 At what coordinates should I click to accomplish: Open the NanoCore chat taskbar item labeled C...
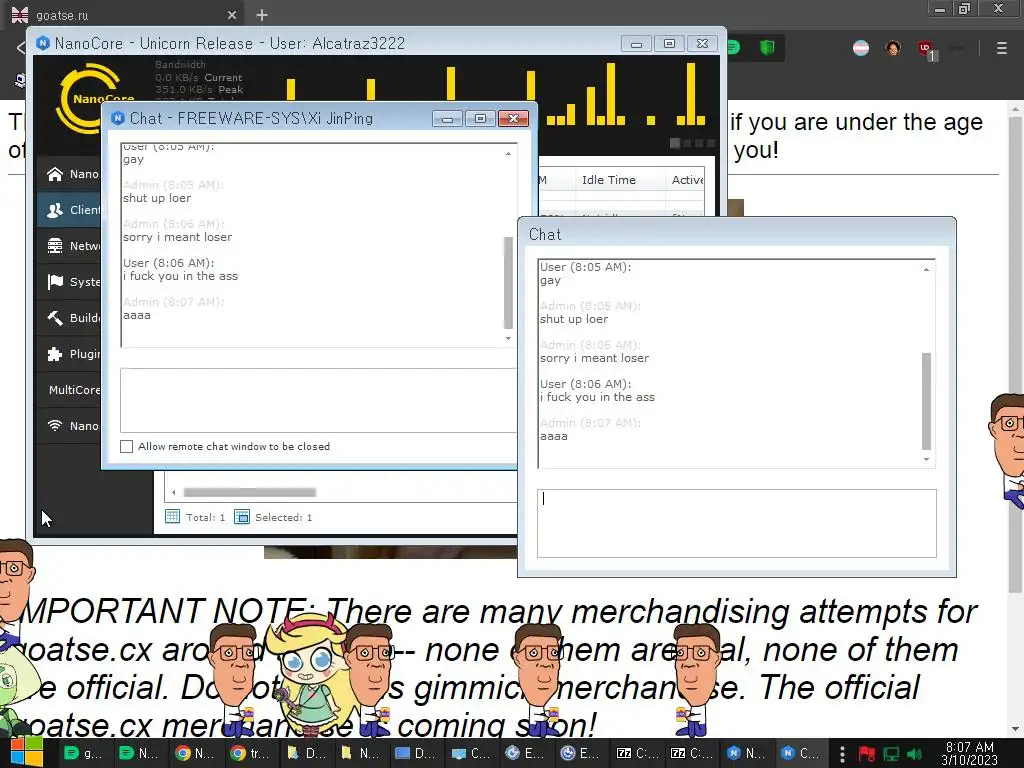(800, 753)
